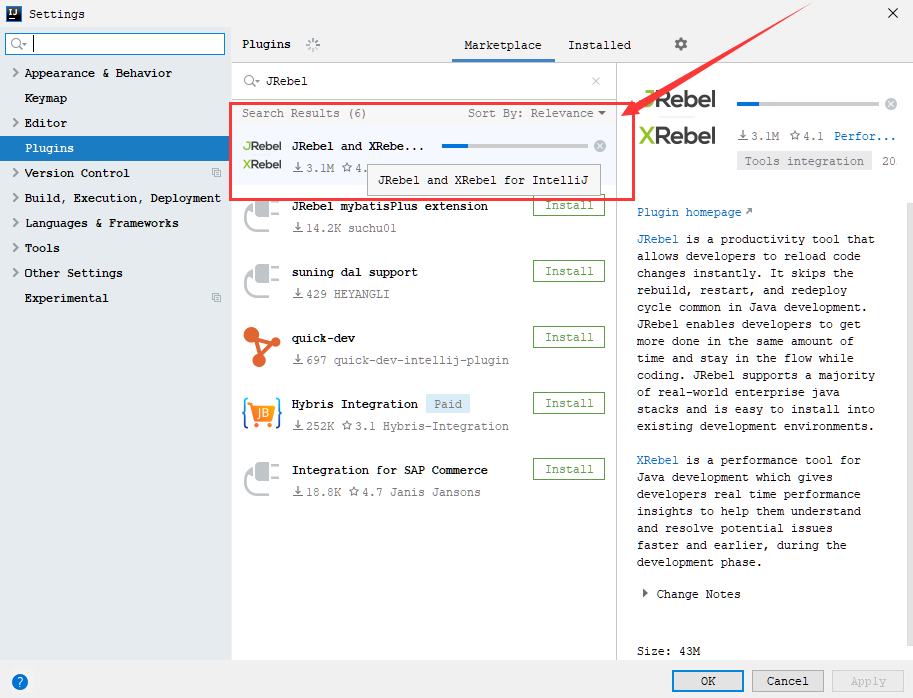Focus the settings search field
Viewport: 913px width, 698px height.
pos(115,44)
